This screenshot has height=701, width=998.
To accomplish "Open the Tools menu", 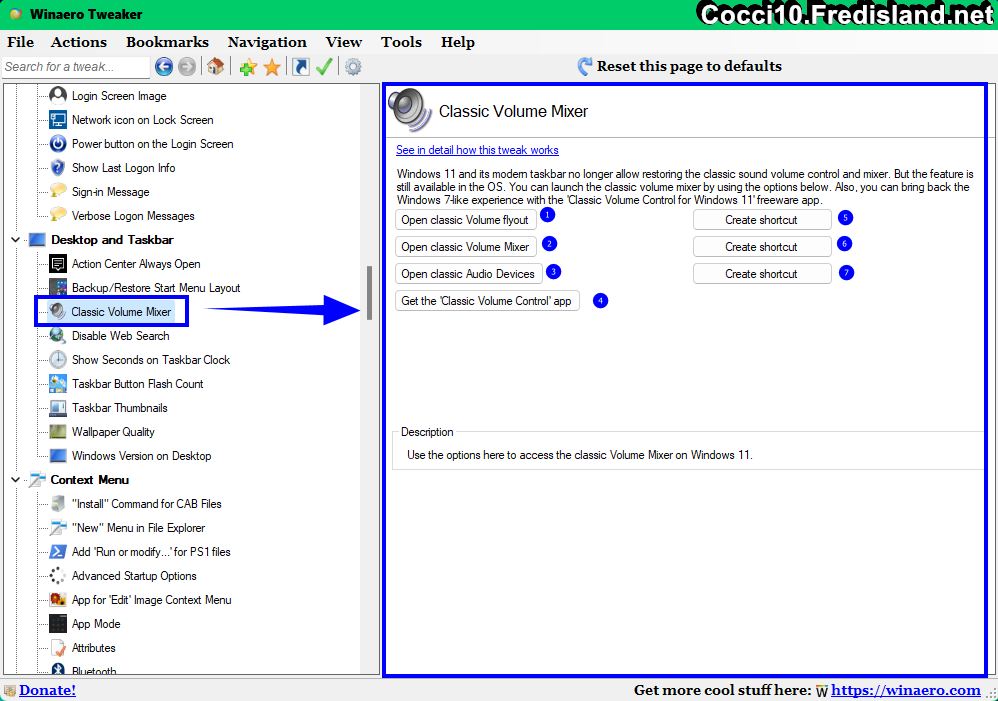I will click(x=402, y=42).
